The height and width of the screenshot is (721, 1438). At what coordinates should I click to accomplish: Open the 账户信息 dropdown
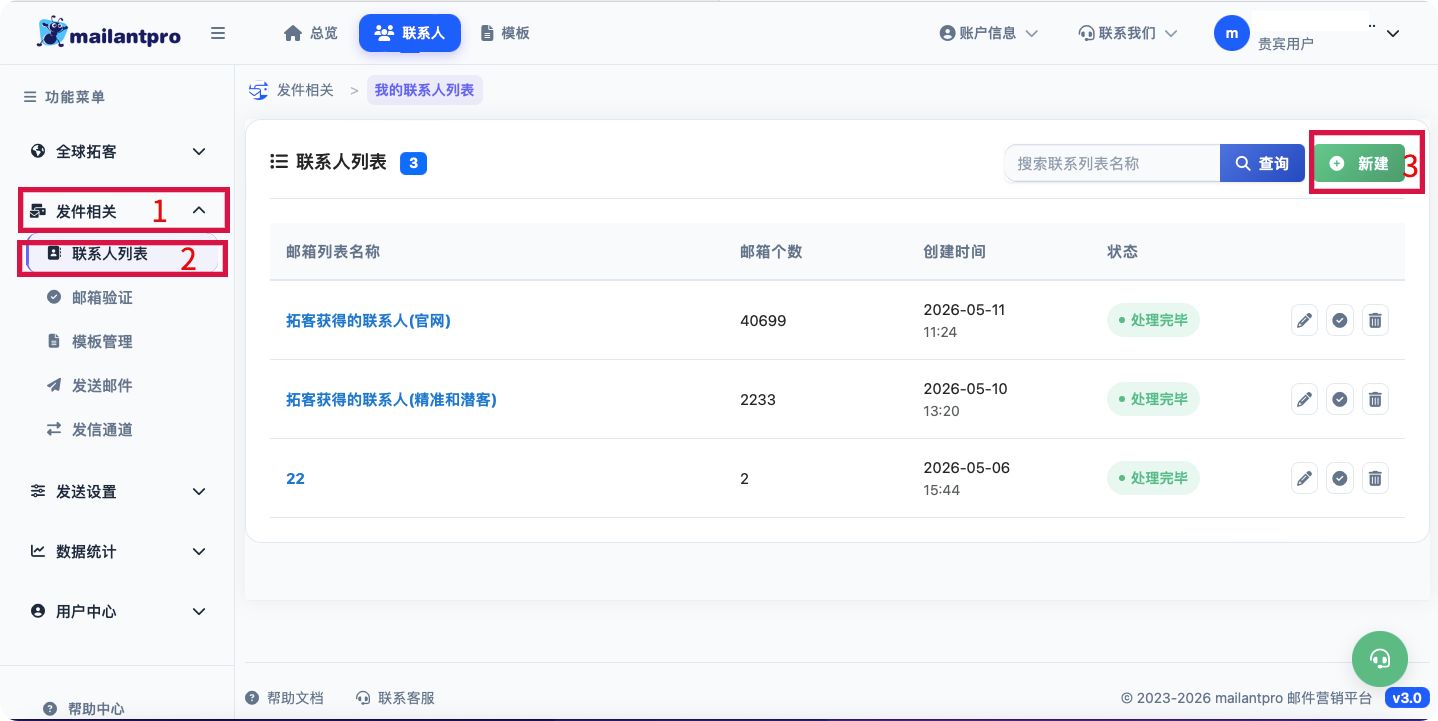point(988,33)
